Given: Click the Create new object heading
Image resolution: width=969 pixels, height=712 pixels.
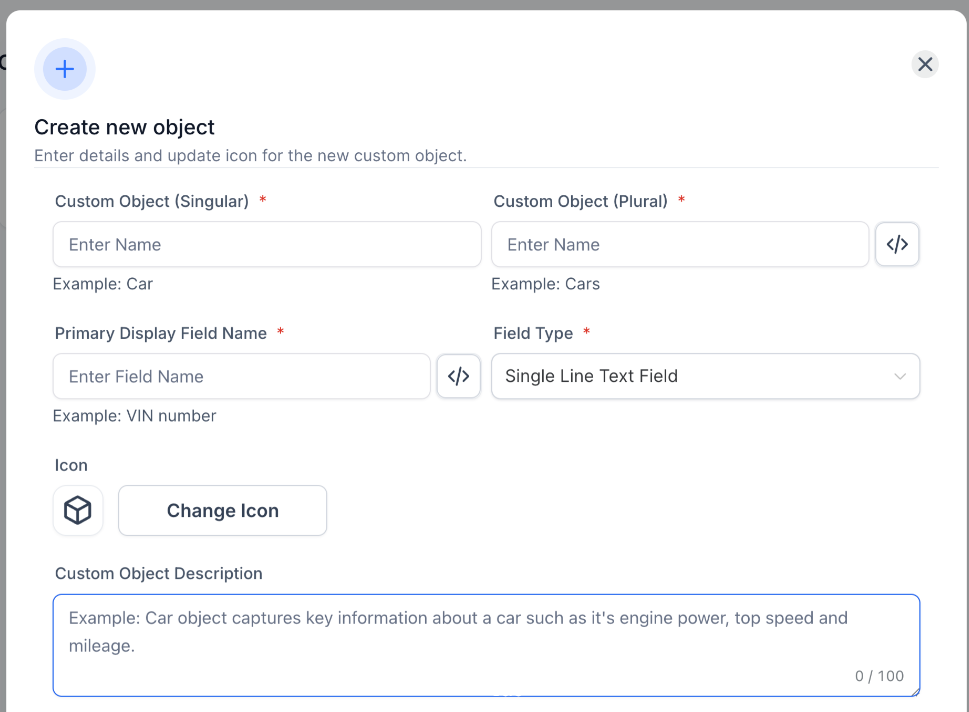Looking at the screenshot, I should 125,127.
